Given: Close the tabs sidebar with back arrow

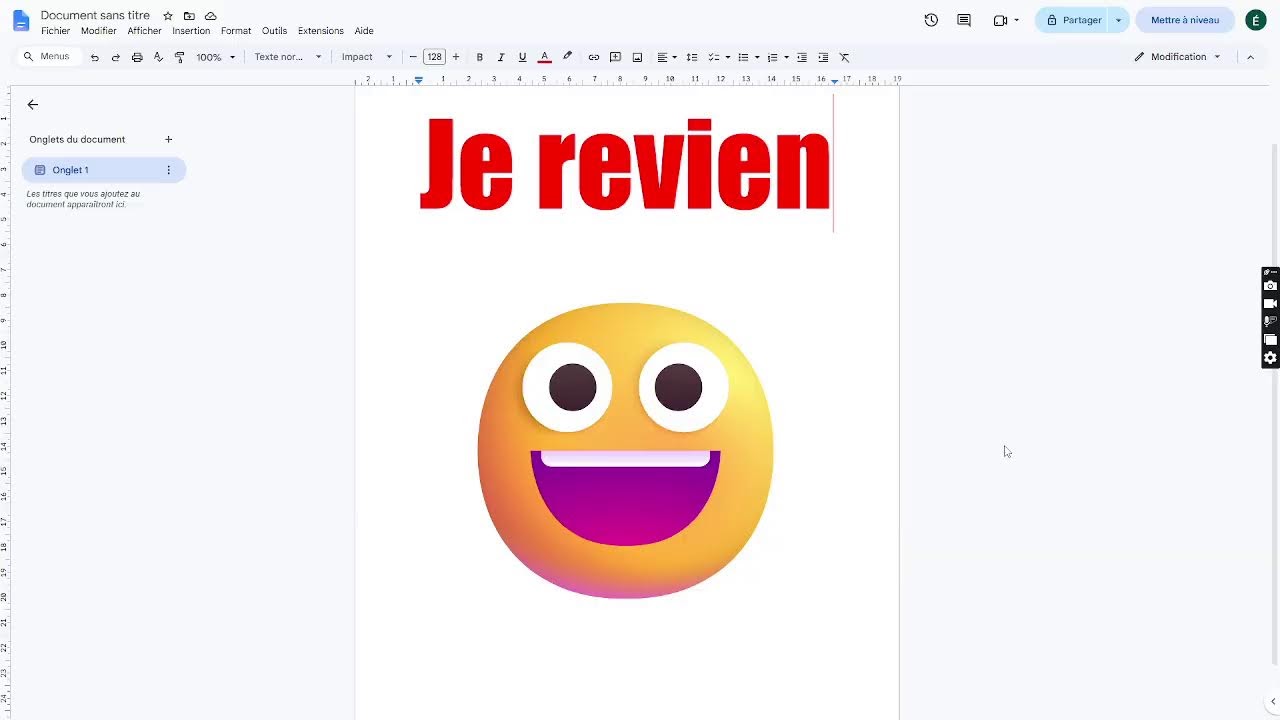Looking at the screenshot, I should click(x=33, y=104).
